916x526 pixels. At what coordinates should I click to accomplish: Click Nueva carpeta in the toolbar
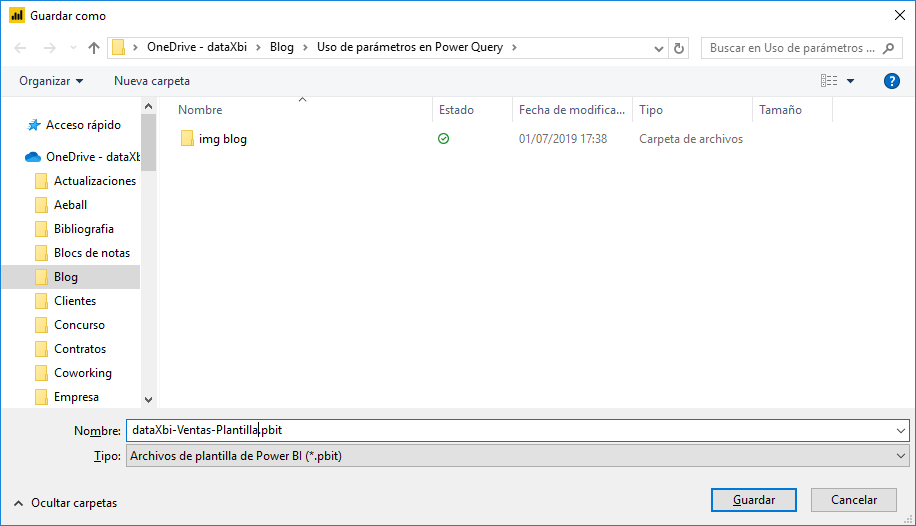click(x=152, y=81)
